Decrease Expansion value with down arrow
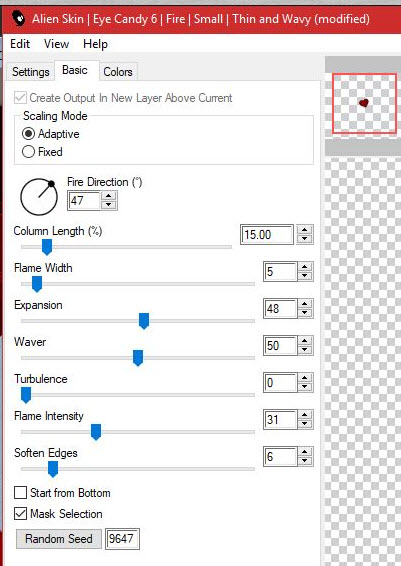The image size is (401, 566). 305,313
